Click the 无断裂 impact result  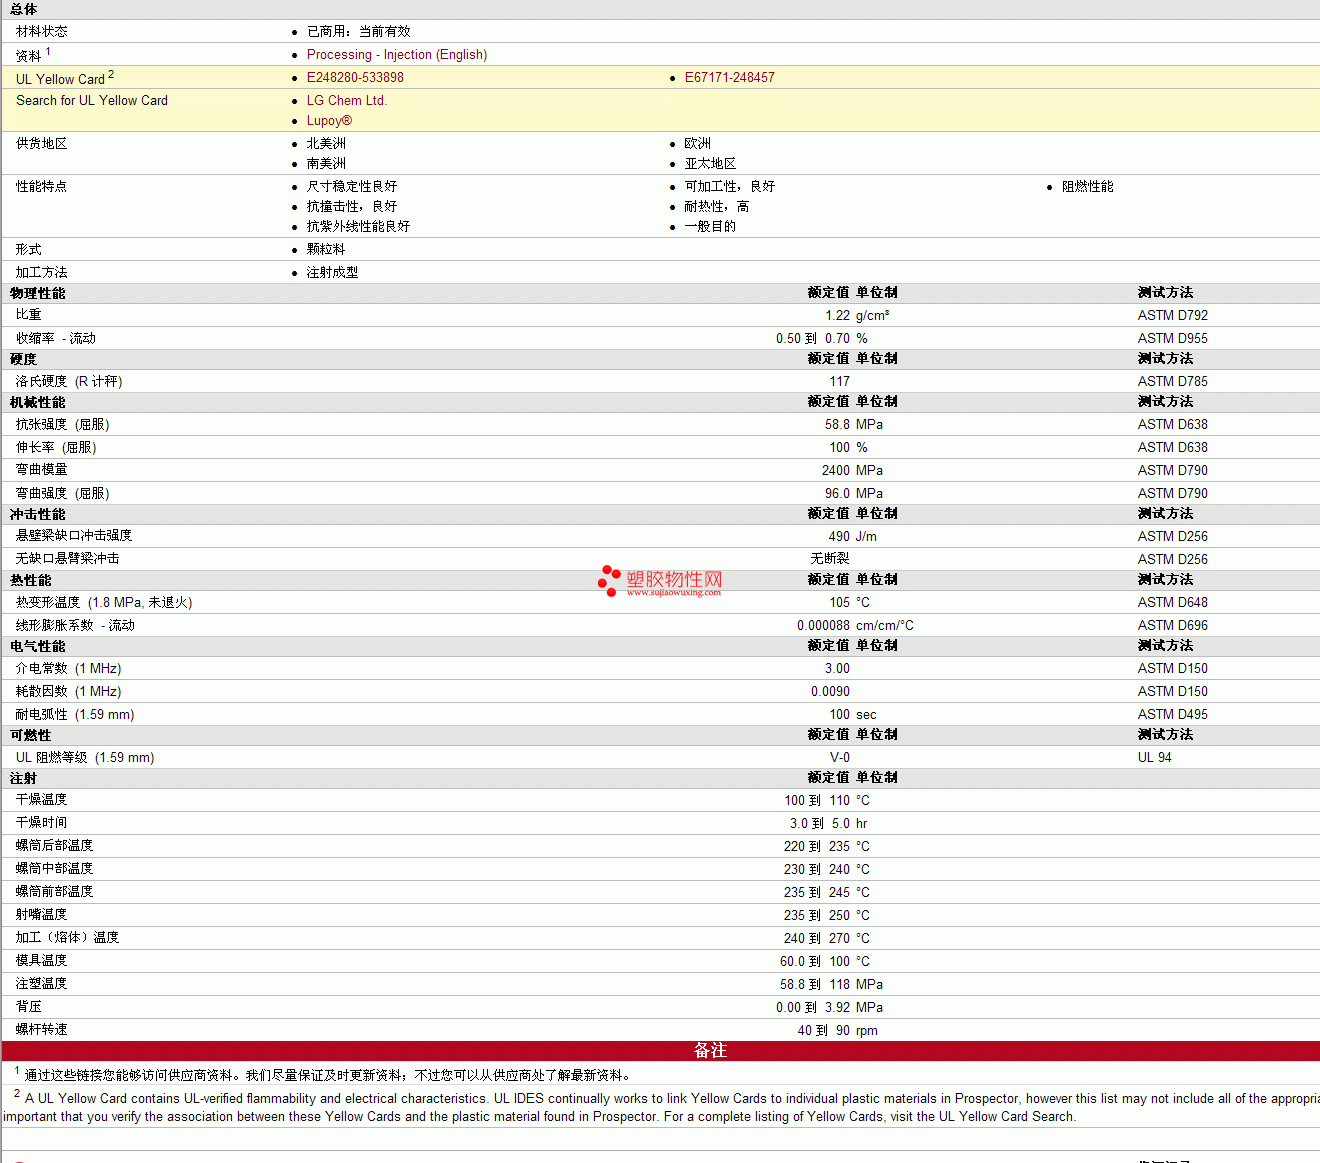pos(830,559)
